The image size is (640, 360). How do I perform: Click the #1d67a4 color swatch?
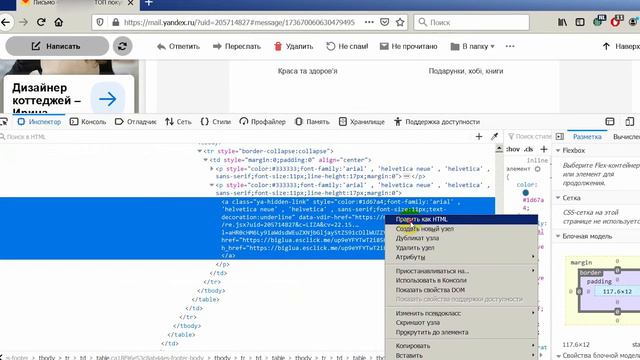(x=526, y=192)
